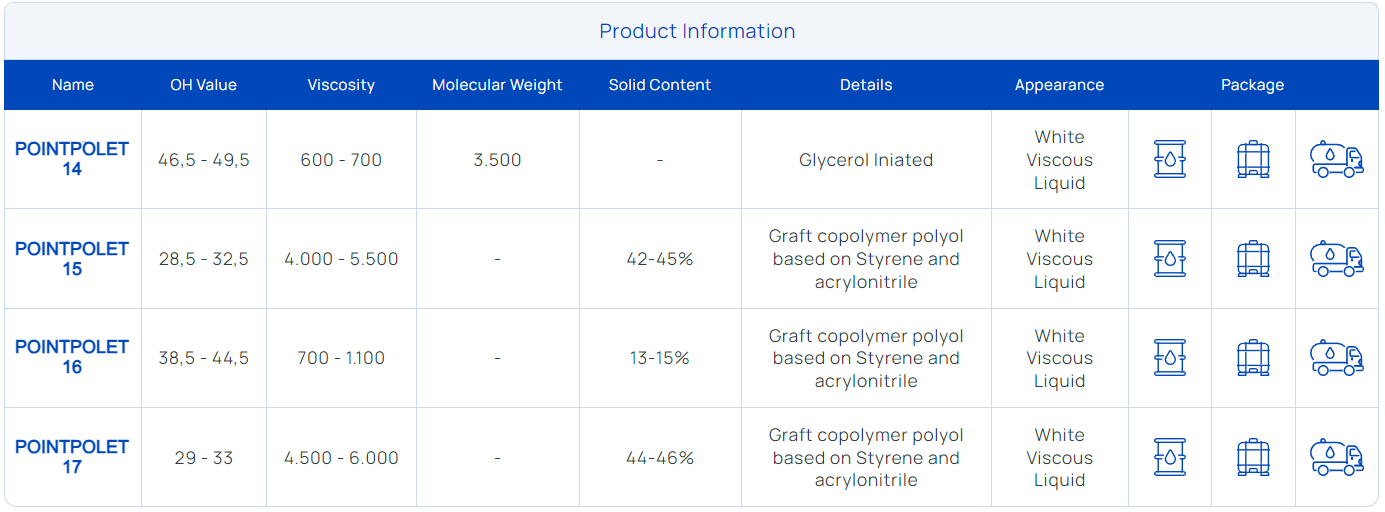Click the Viscosity column header
Viewport: 1385px width, 512px height.
pos(341,85)
